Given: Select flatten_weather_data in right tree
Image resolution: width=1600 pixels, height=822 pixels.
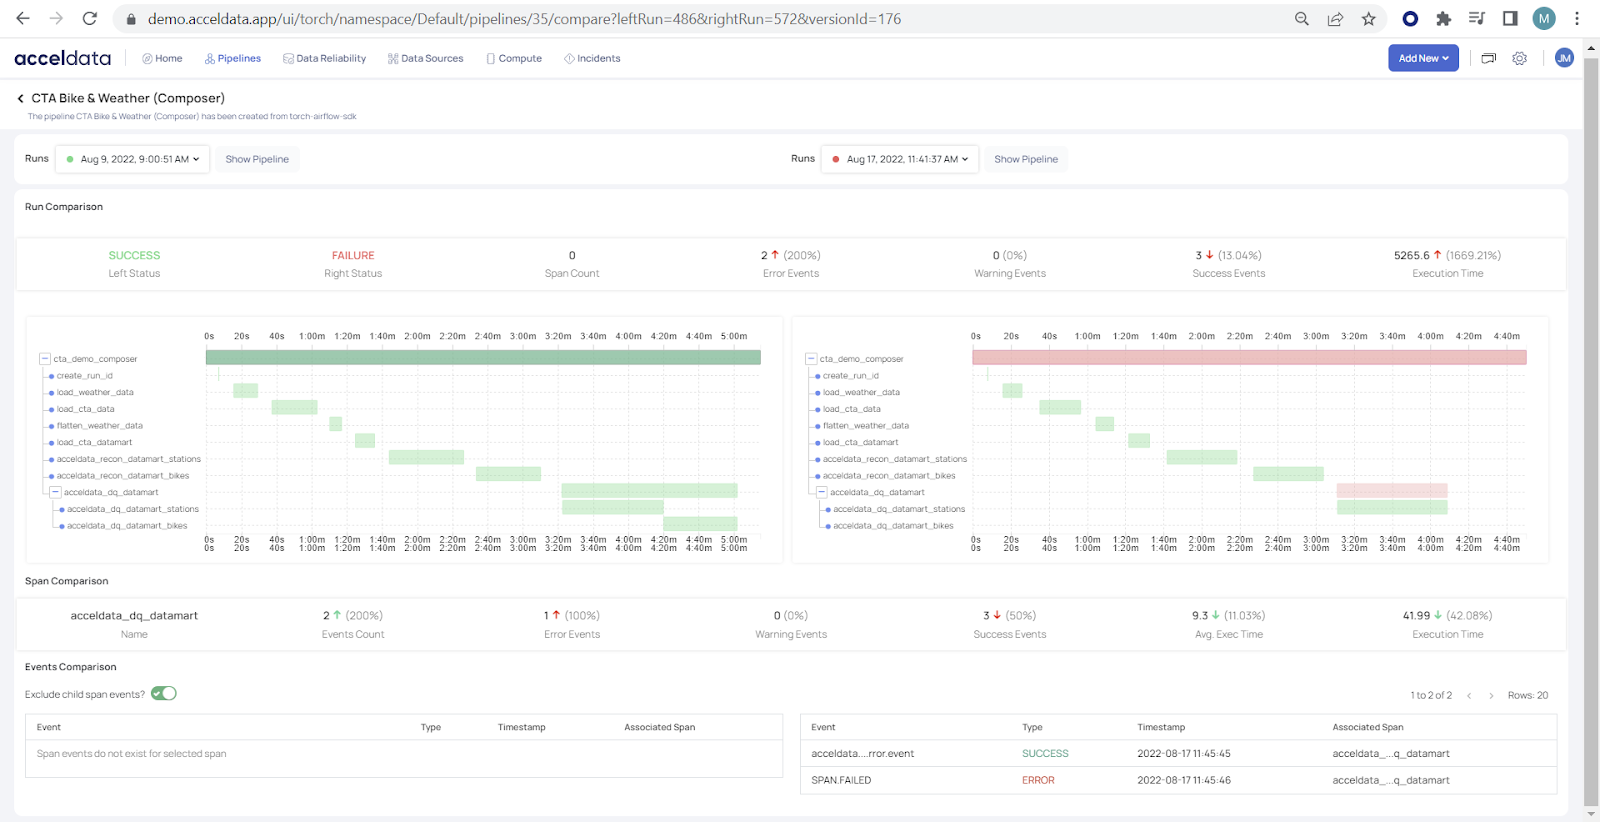Looking at the screenshot, I should 866,426.
